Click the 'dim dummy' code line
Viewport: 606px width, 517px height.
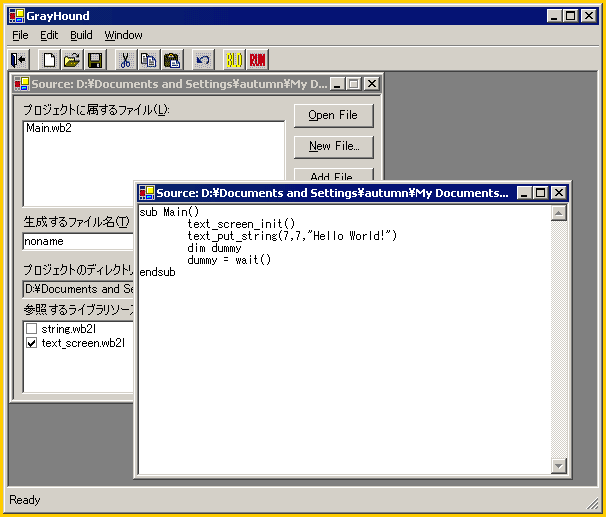click(x=214, y=248)
